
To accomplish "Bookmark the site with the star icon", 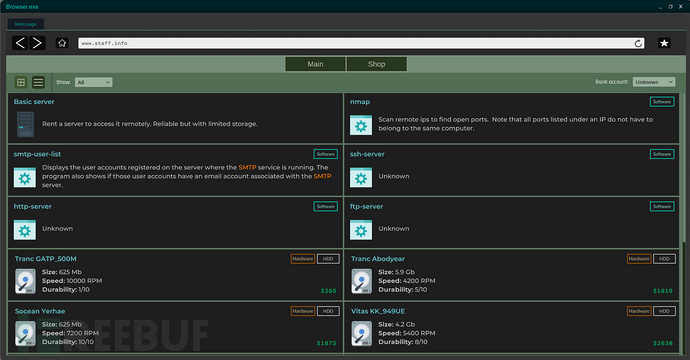I will [x=664, y=43].
